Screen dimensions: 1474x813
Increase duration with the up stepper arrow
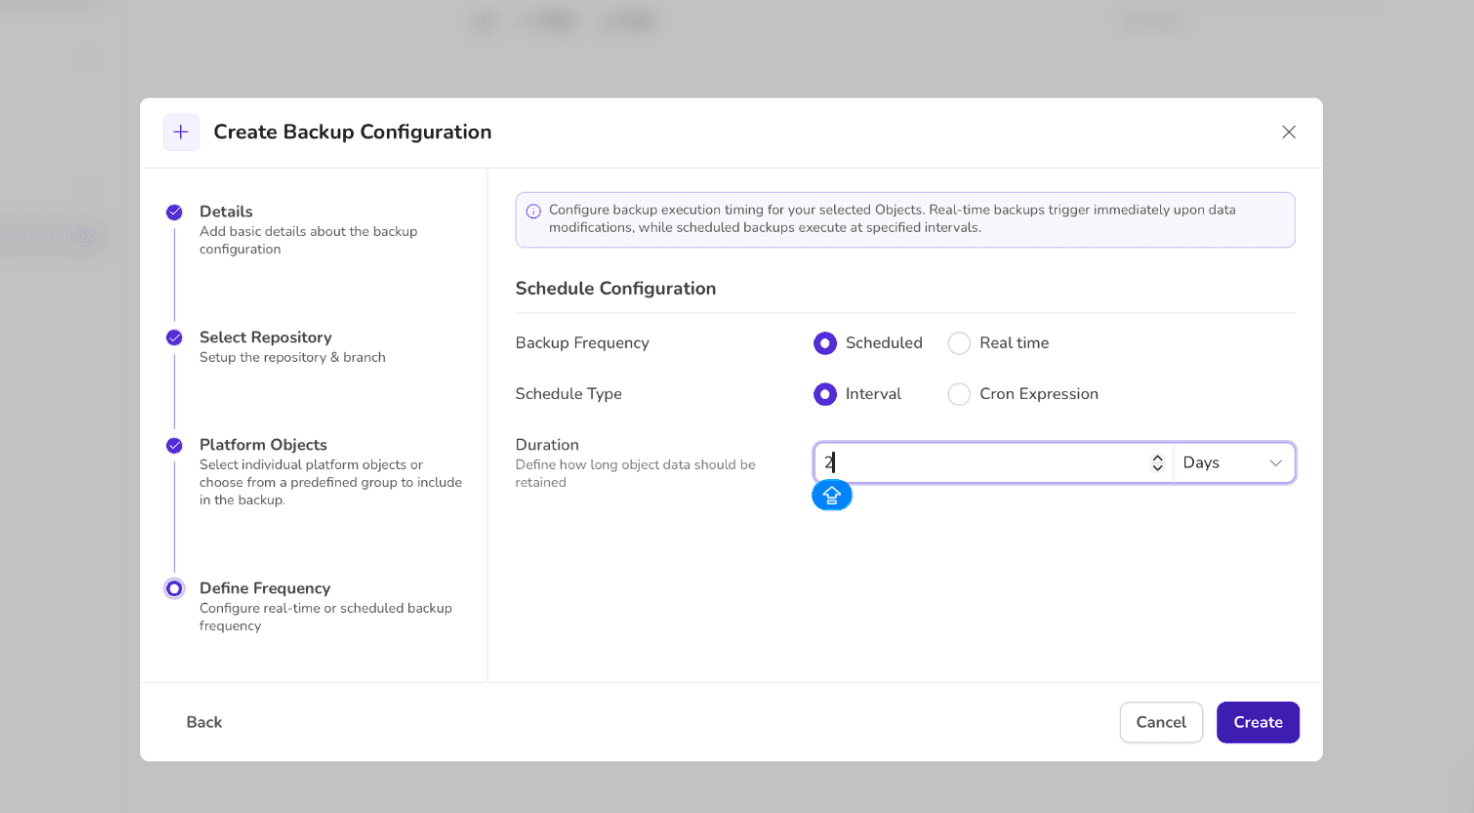tap(1157, 458)
